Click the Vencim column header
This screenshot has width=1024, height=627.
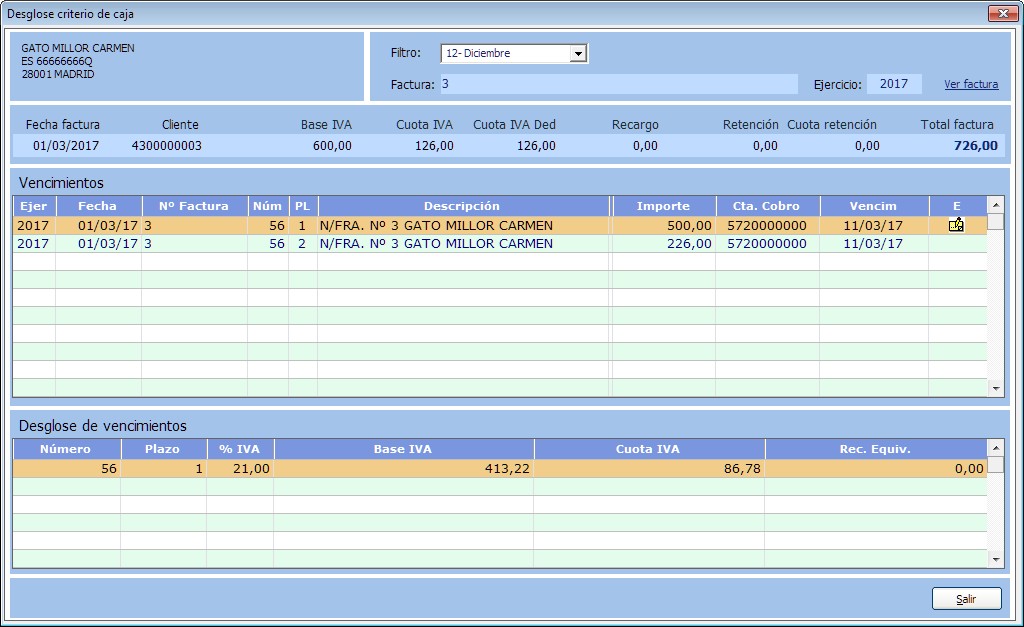(x=874, y=206)
